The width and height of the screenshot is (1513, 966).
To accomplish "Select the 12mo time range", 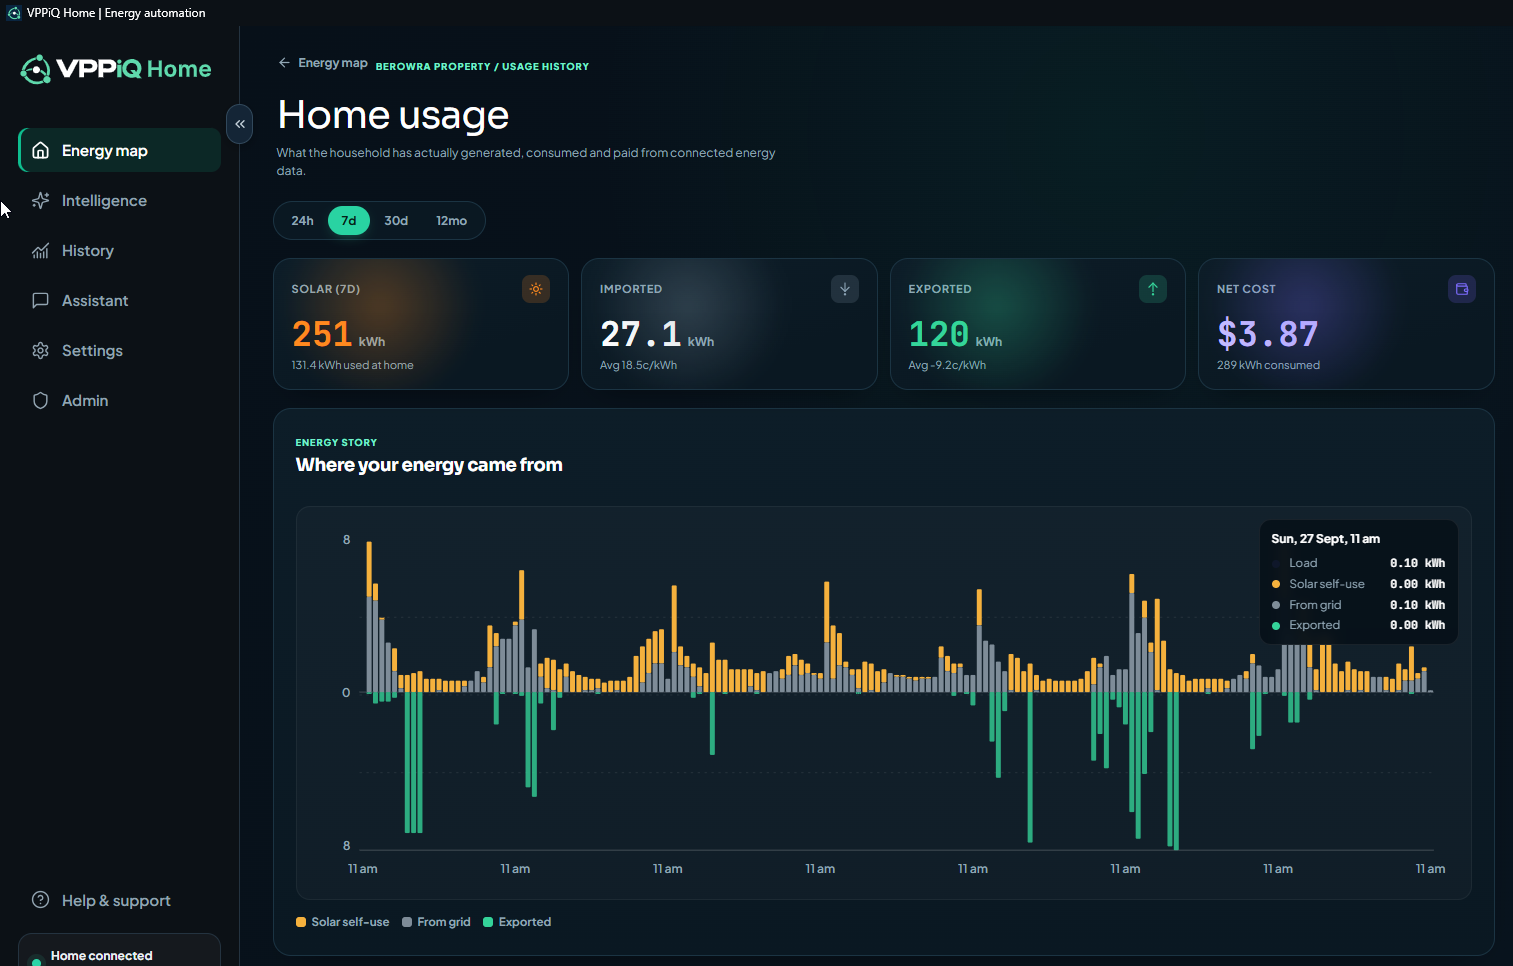I will (451, 221).
